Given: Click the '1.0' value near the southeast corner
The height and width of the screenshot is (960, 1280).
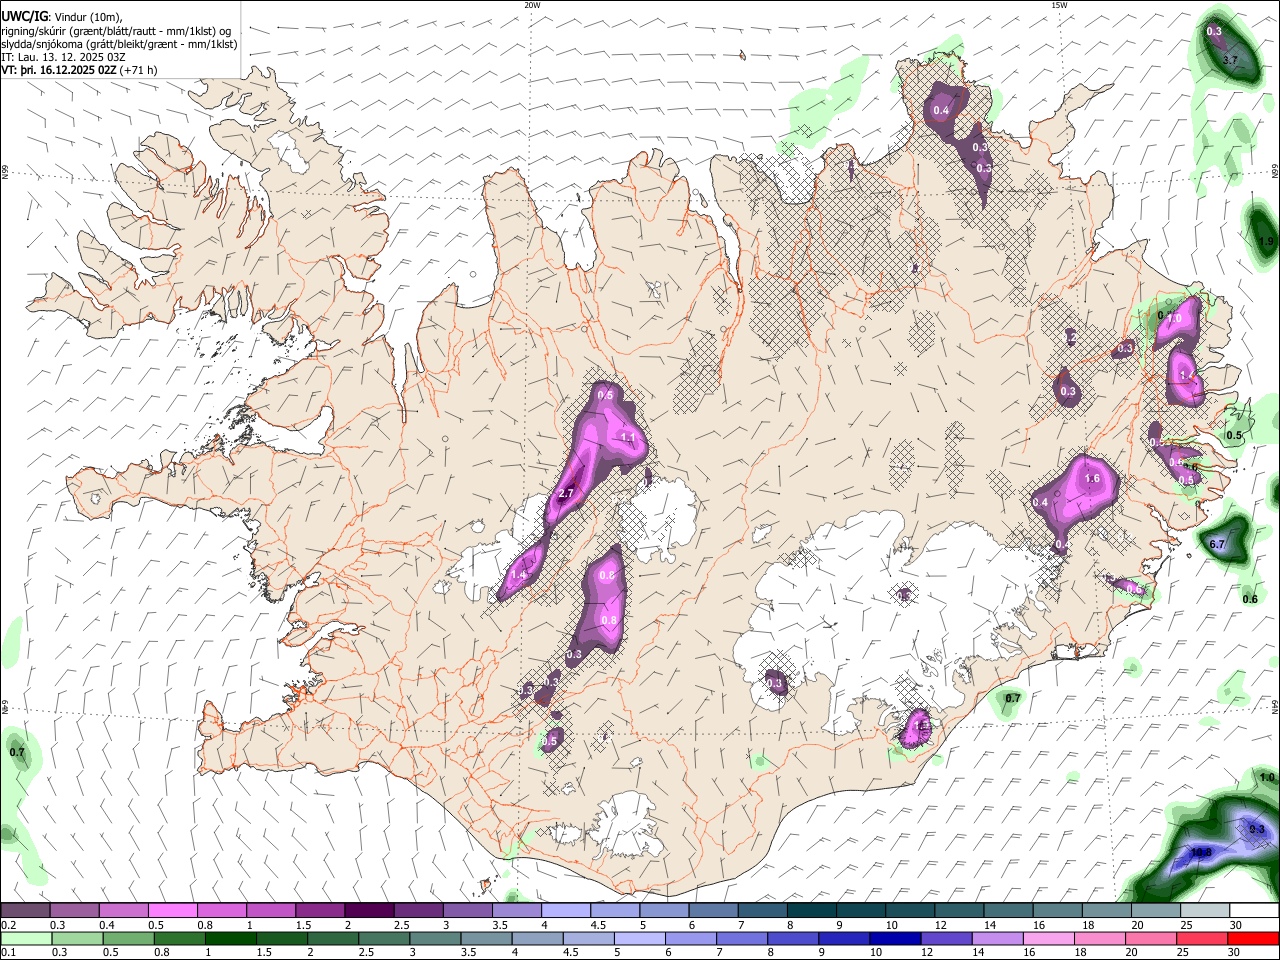Looking at the screenshot, I should pos(1267,777).
